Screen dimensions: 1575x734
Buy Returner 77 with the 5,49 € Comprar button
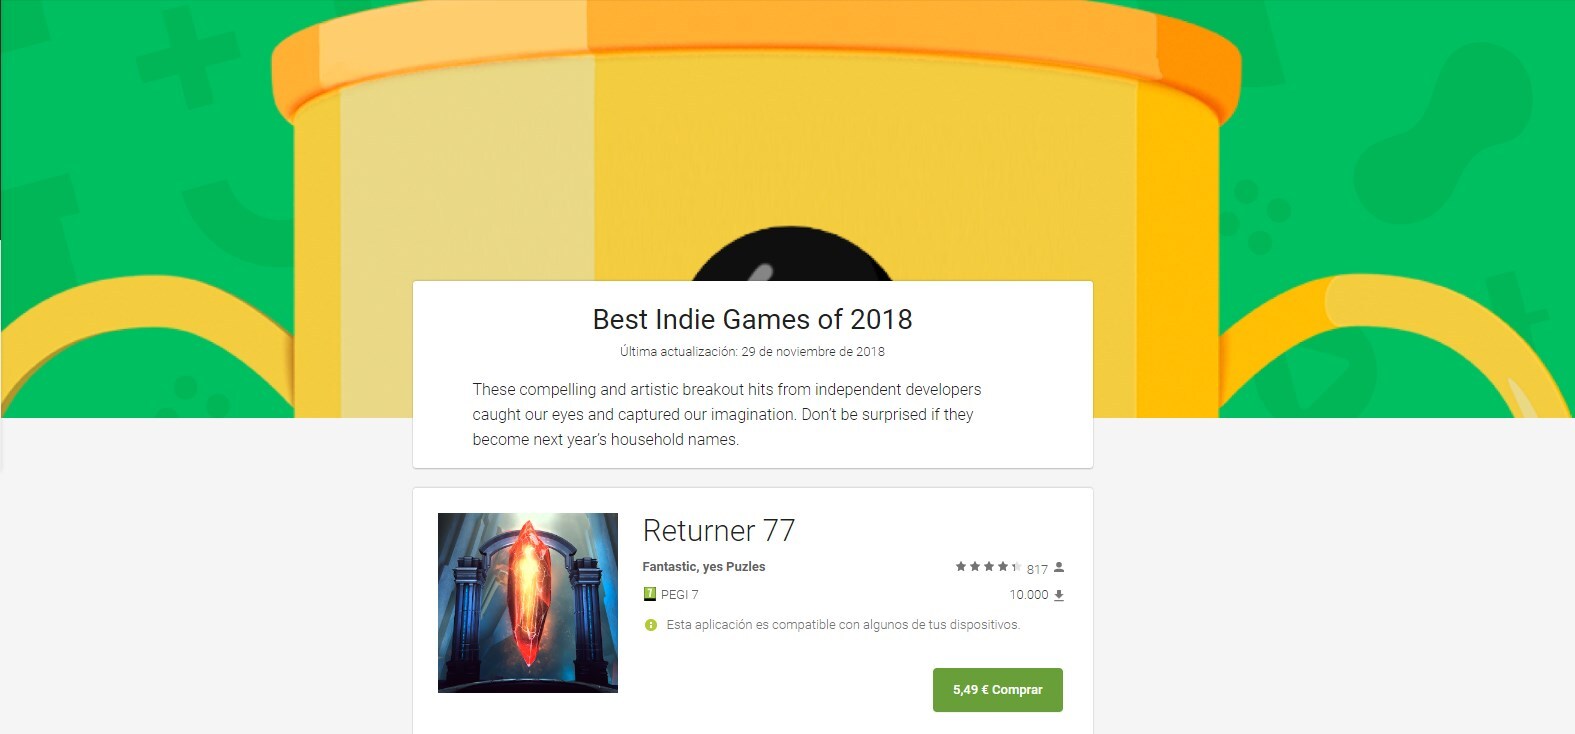(x=997, y=690)
